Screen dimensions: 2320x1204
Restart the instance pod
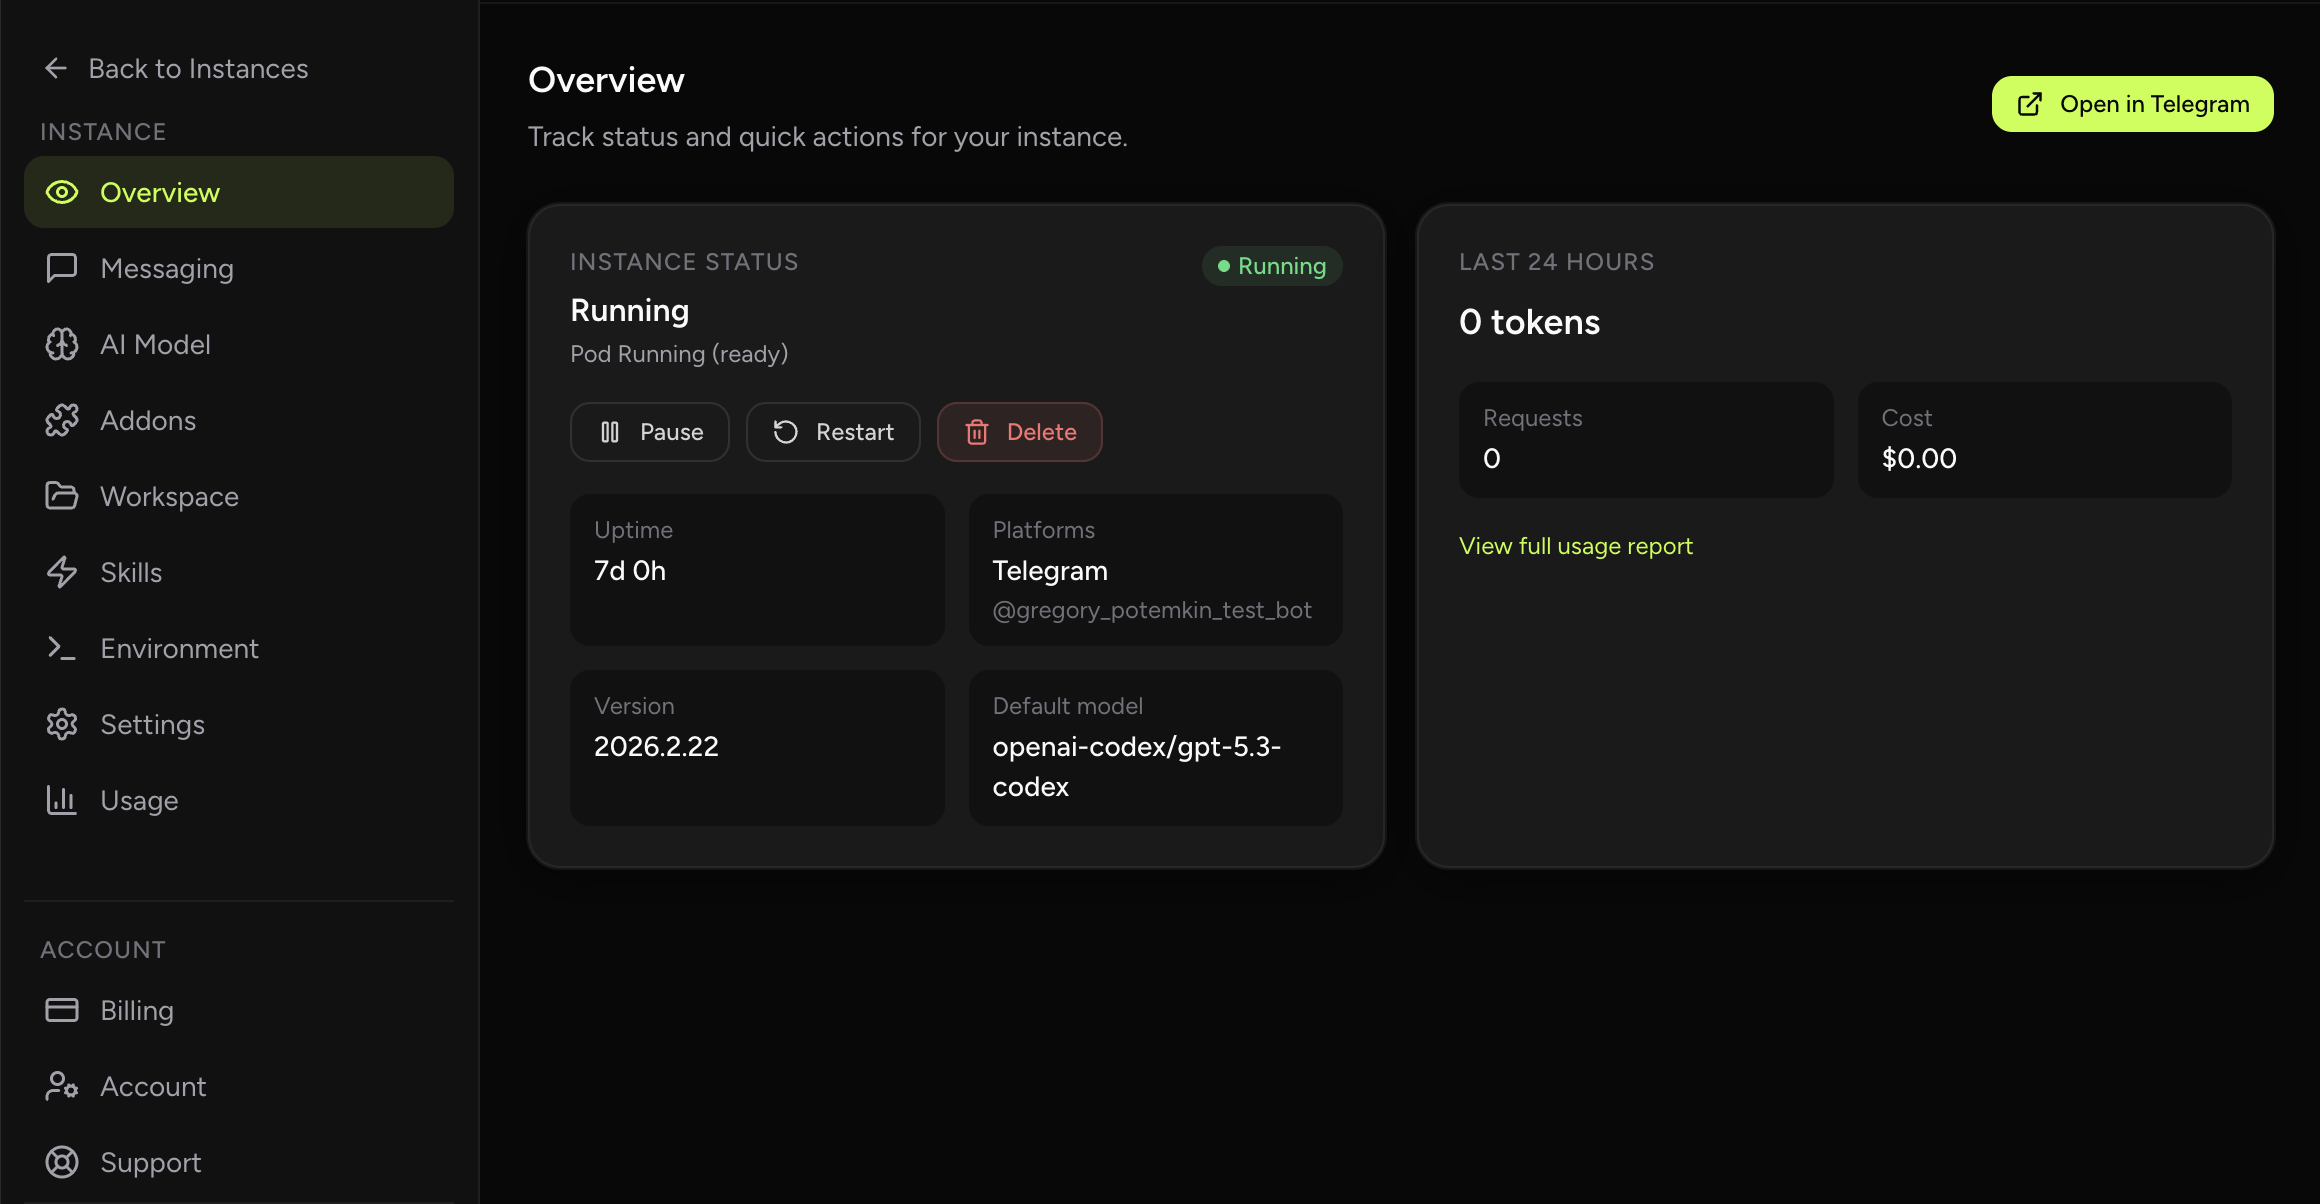point(833,431)
